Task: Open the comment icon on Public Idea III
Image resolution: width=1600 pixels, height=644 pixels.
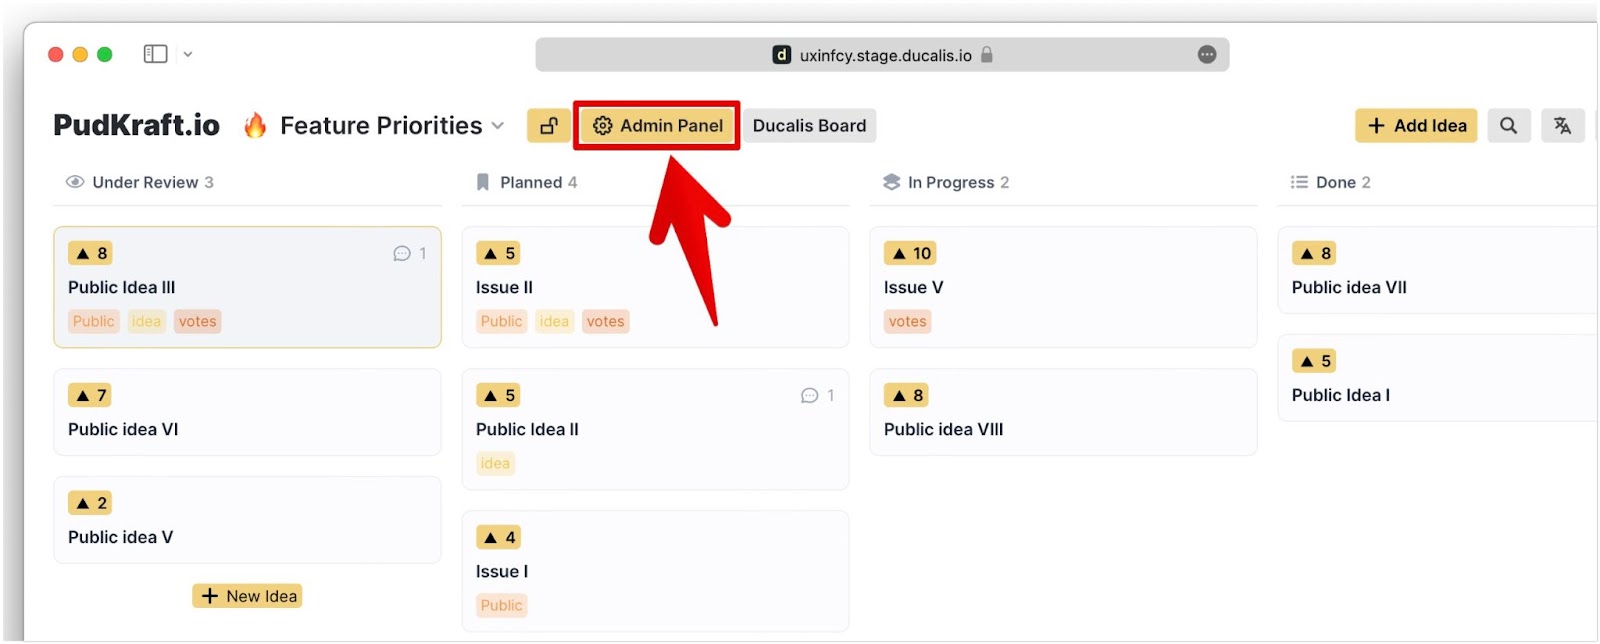Action: point(402,253)
